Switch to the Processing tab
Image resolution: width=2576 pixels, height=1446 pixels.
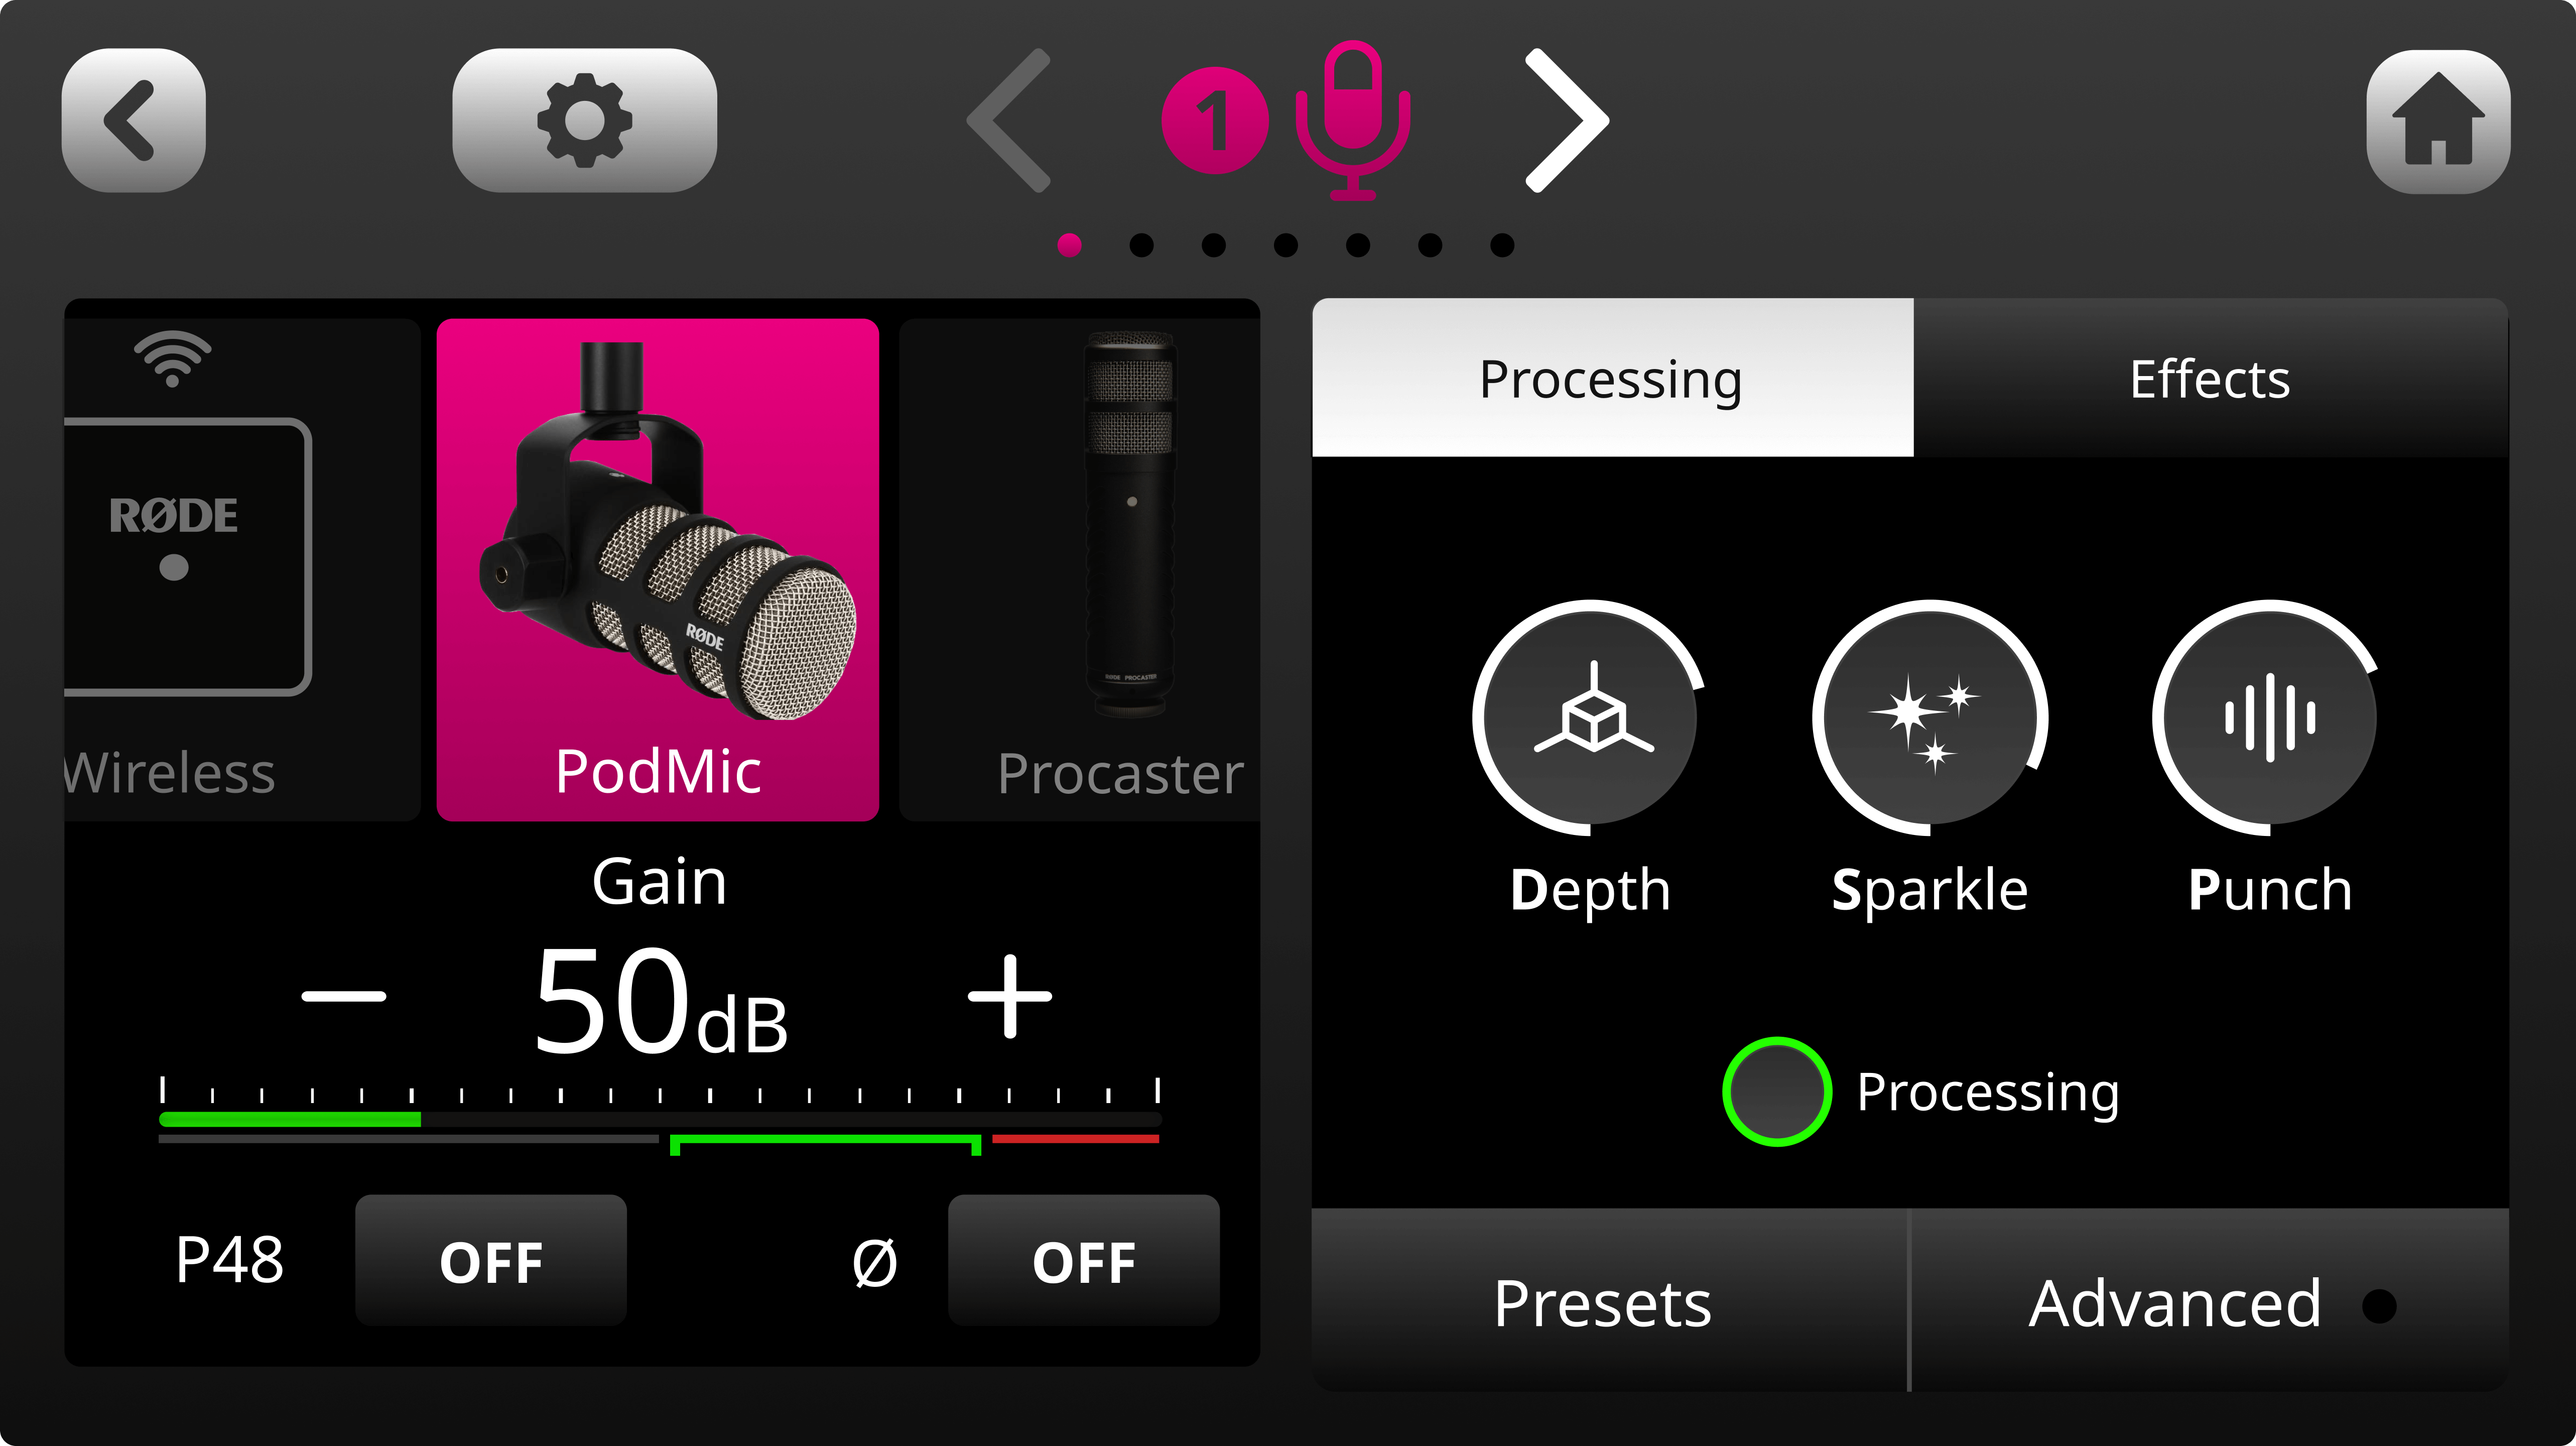pos(1610,379)
